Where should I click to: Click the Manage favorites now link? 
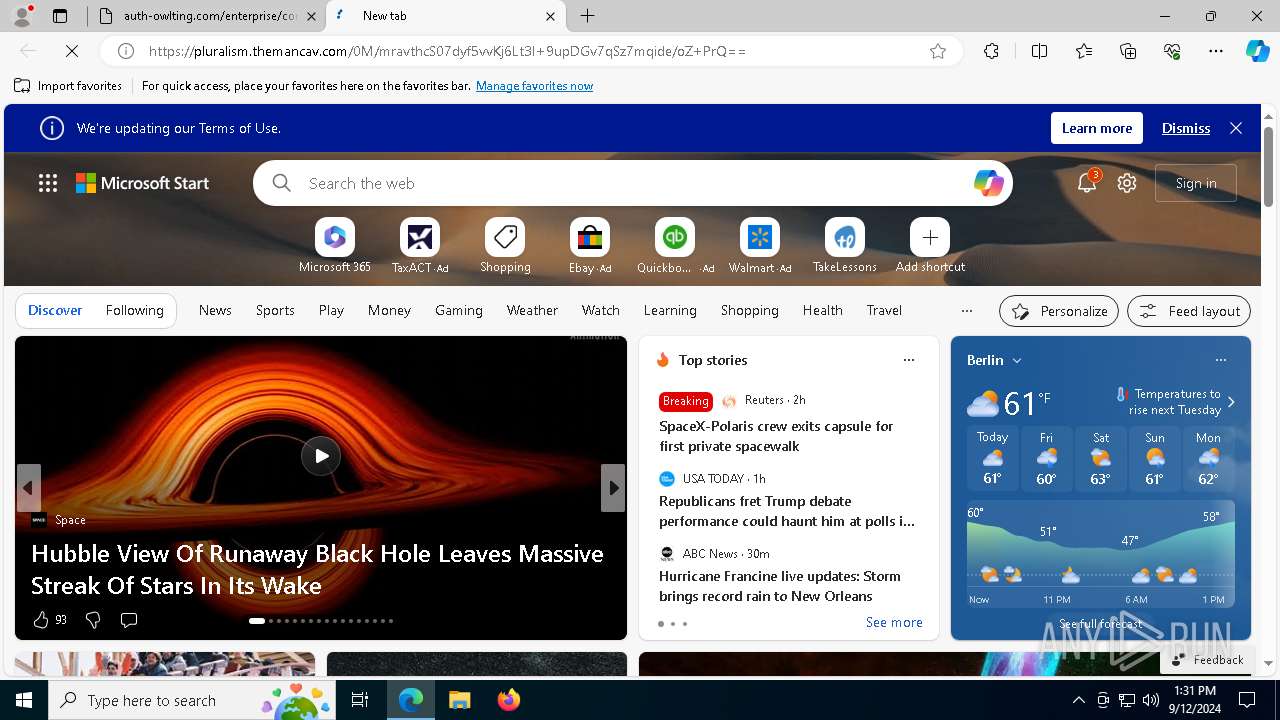tap(534, 86)
